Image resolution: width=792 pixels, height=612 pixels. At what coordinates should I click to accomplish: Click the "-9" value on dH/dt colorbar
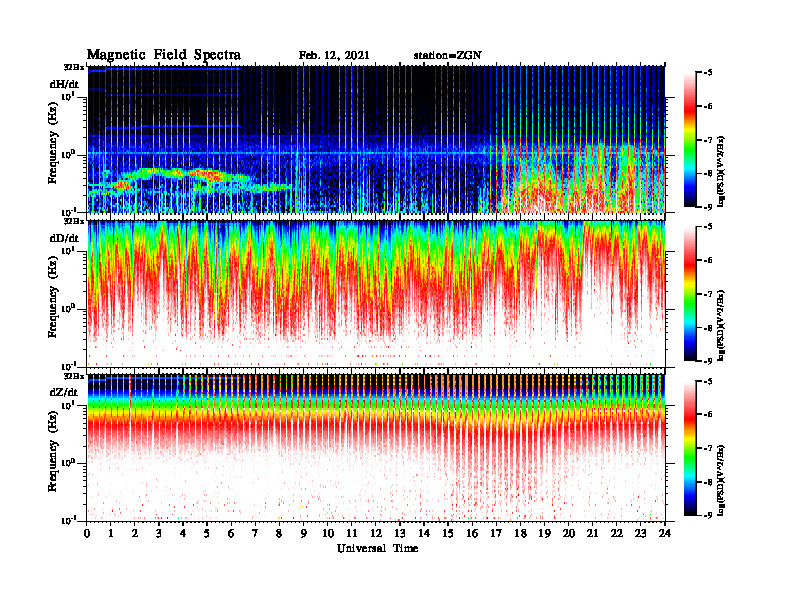click(x=708, y=207)
